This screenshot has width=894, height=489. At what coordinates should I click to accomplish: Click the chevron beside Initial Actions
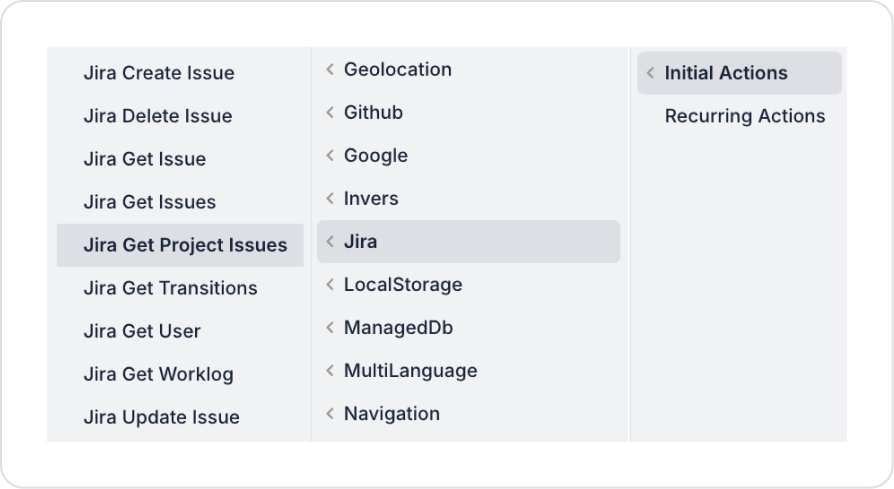coord(651,73)
